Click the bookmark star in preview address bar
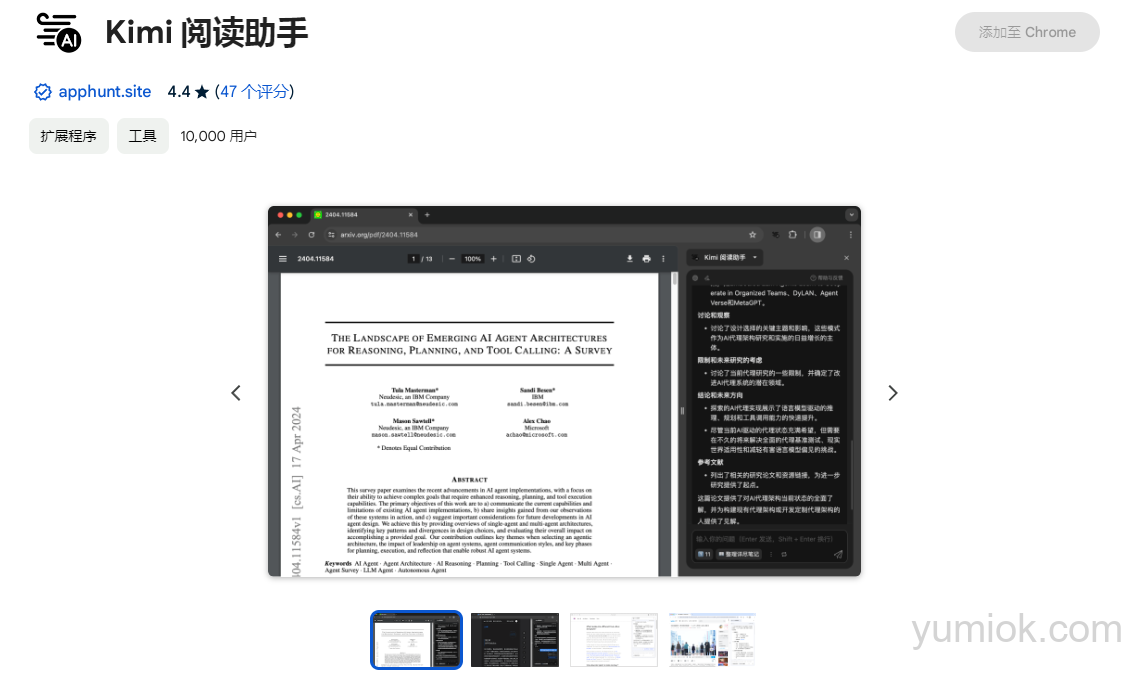Viewport: 1121px width, 700px height. click(x=752, y=235)
